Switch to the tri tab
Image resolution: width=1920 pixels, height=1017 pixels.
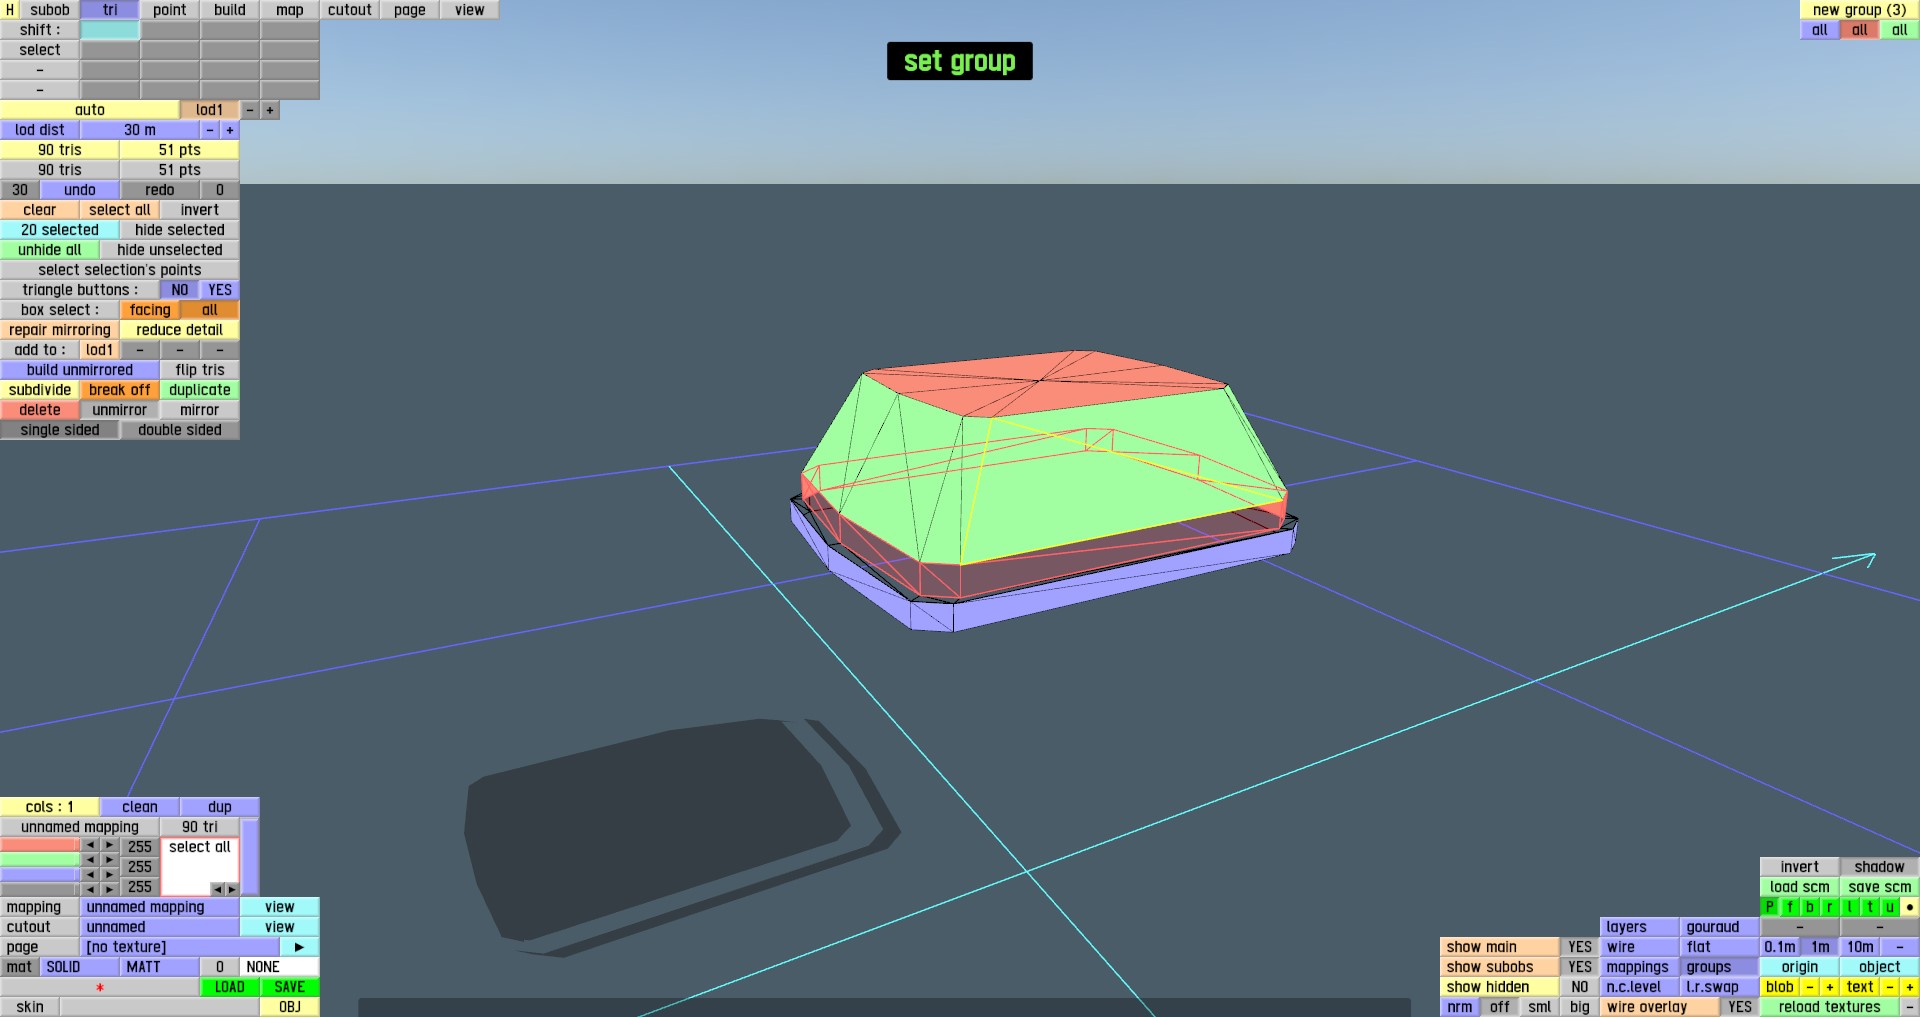click(x=110, y=10)
